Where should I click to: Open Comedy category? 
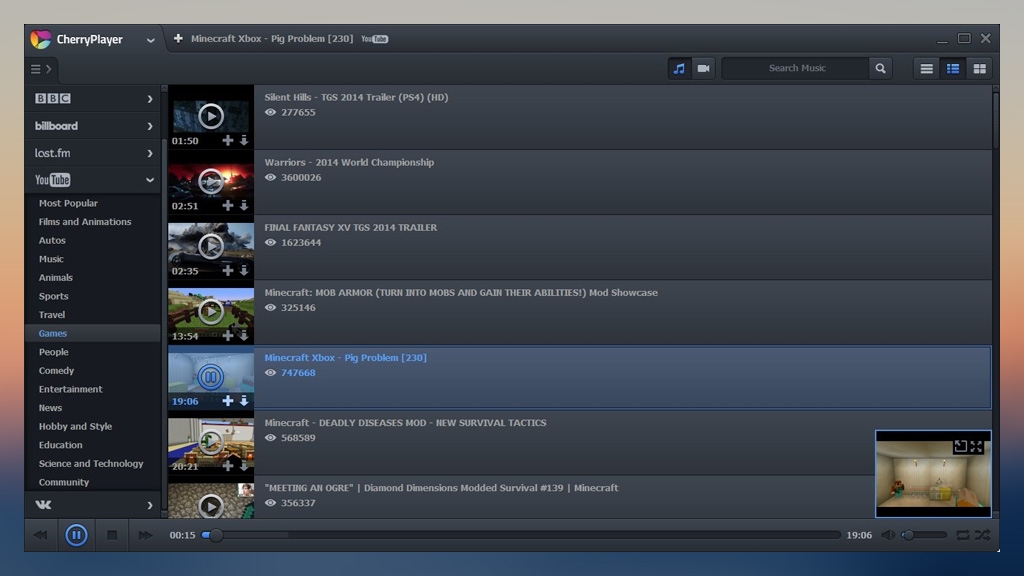coord(56,370)
